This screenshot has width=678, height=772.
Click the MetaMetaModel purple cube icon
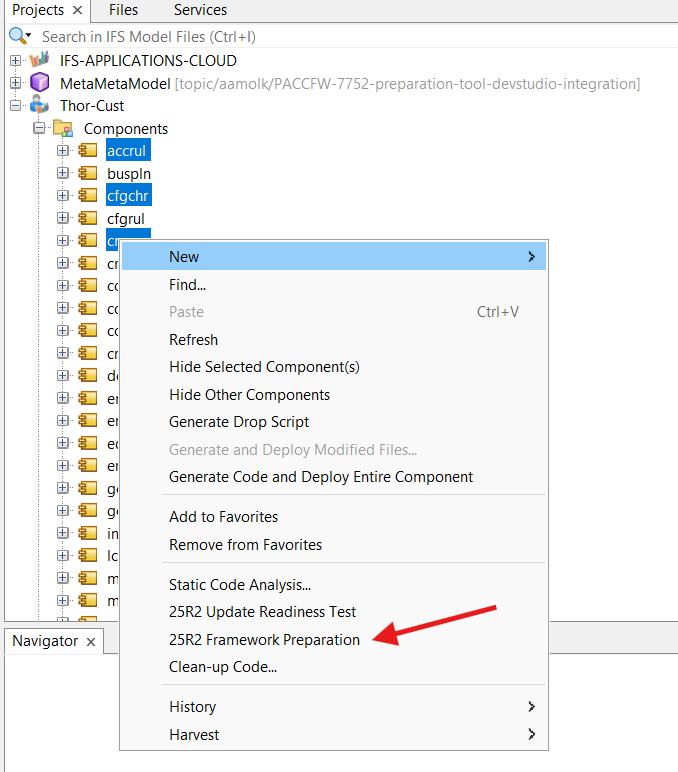point(40,83)
